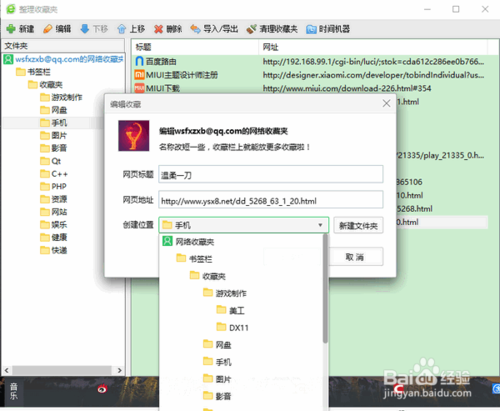Select PHP folder in left tree
This screenshot has width=500, height=411.
[53, 186]
